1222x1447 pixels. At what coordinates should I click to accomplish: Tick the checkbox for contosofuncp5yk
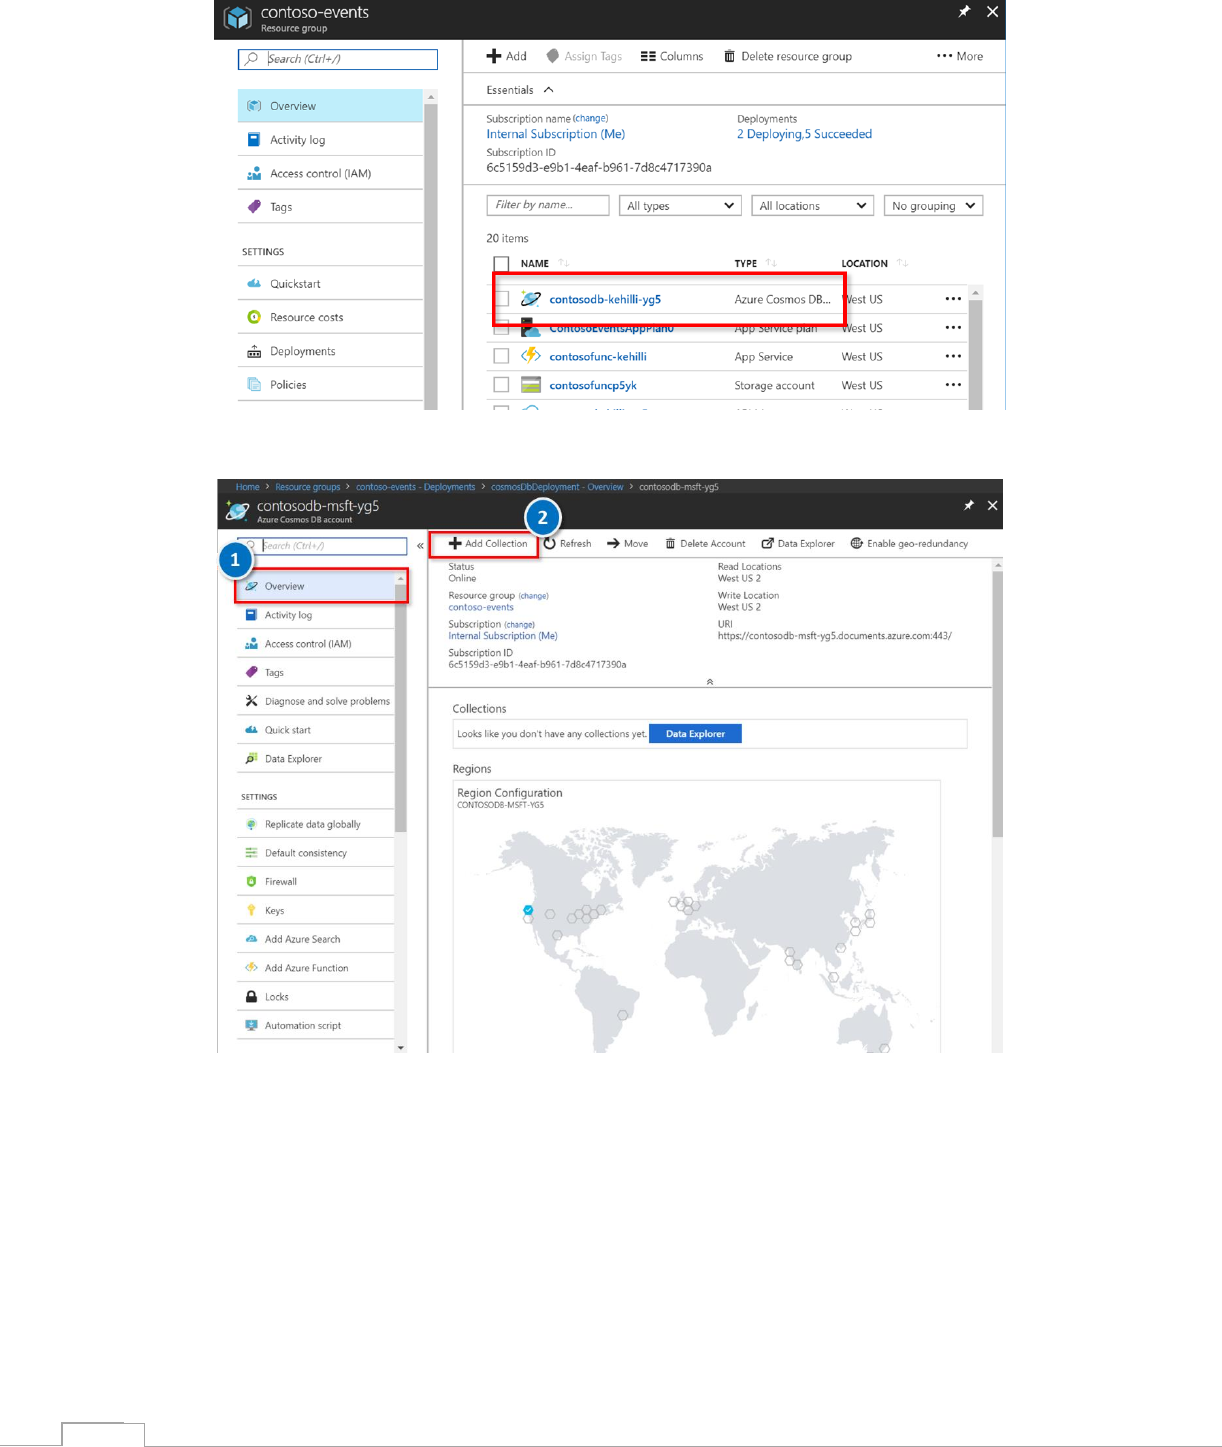tap(502, 385)
